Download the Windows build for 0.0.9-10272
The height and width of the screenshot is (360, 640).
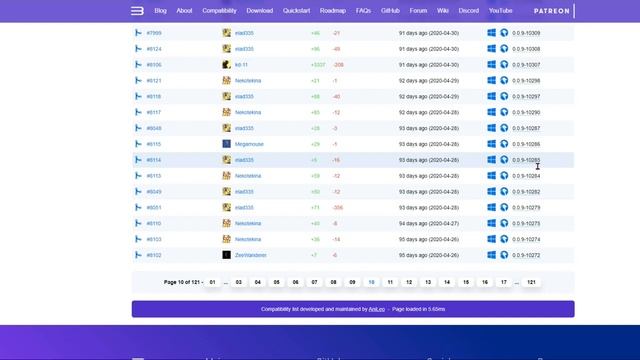[491, 255]
